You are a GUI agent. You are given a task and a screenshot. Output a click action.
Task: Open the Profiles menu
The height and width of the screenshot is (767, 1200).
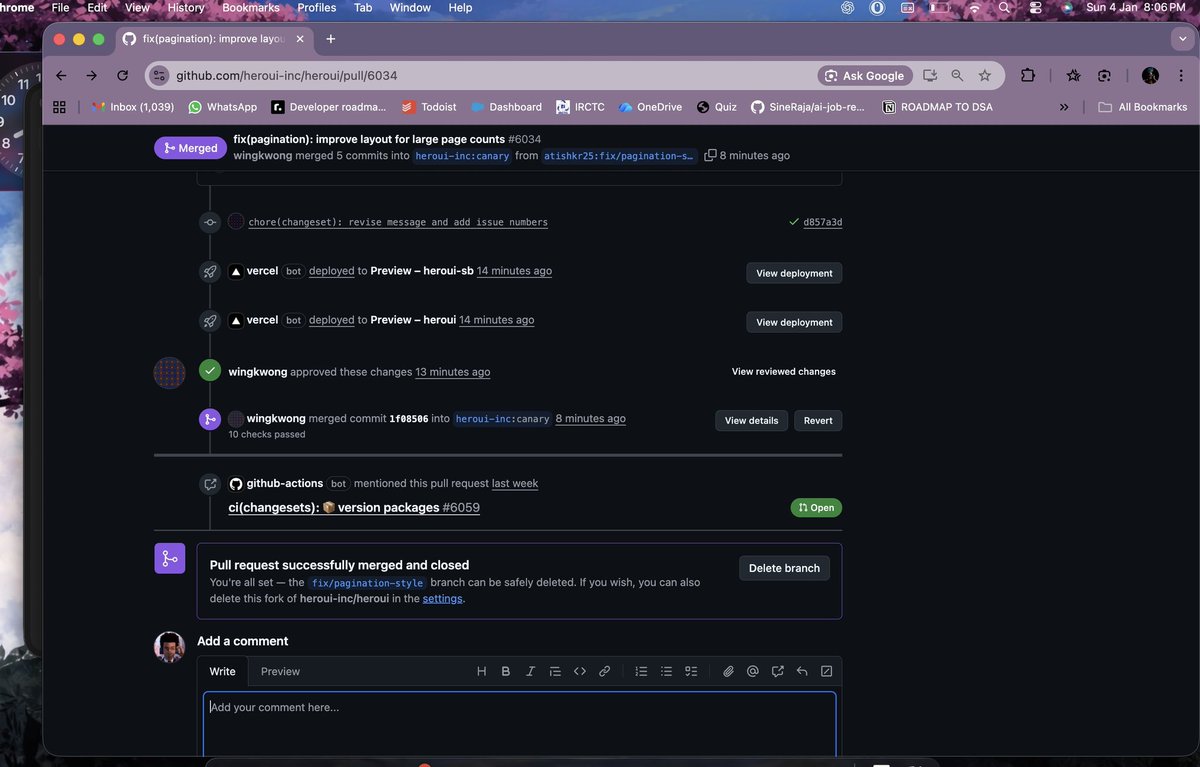click(x=317, y=8)
